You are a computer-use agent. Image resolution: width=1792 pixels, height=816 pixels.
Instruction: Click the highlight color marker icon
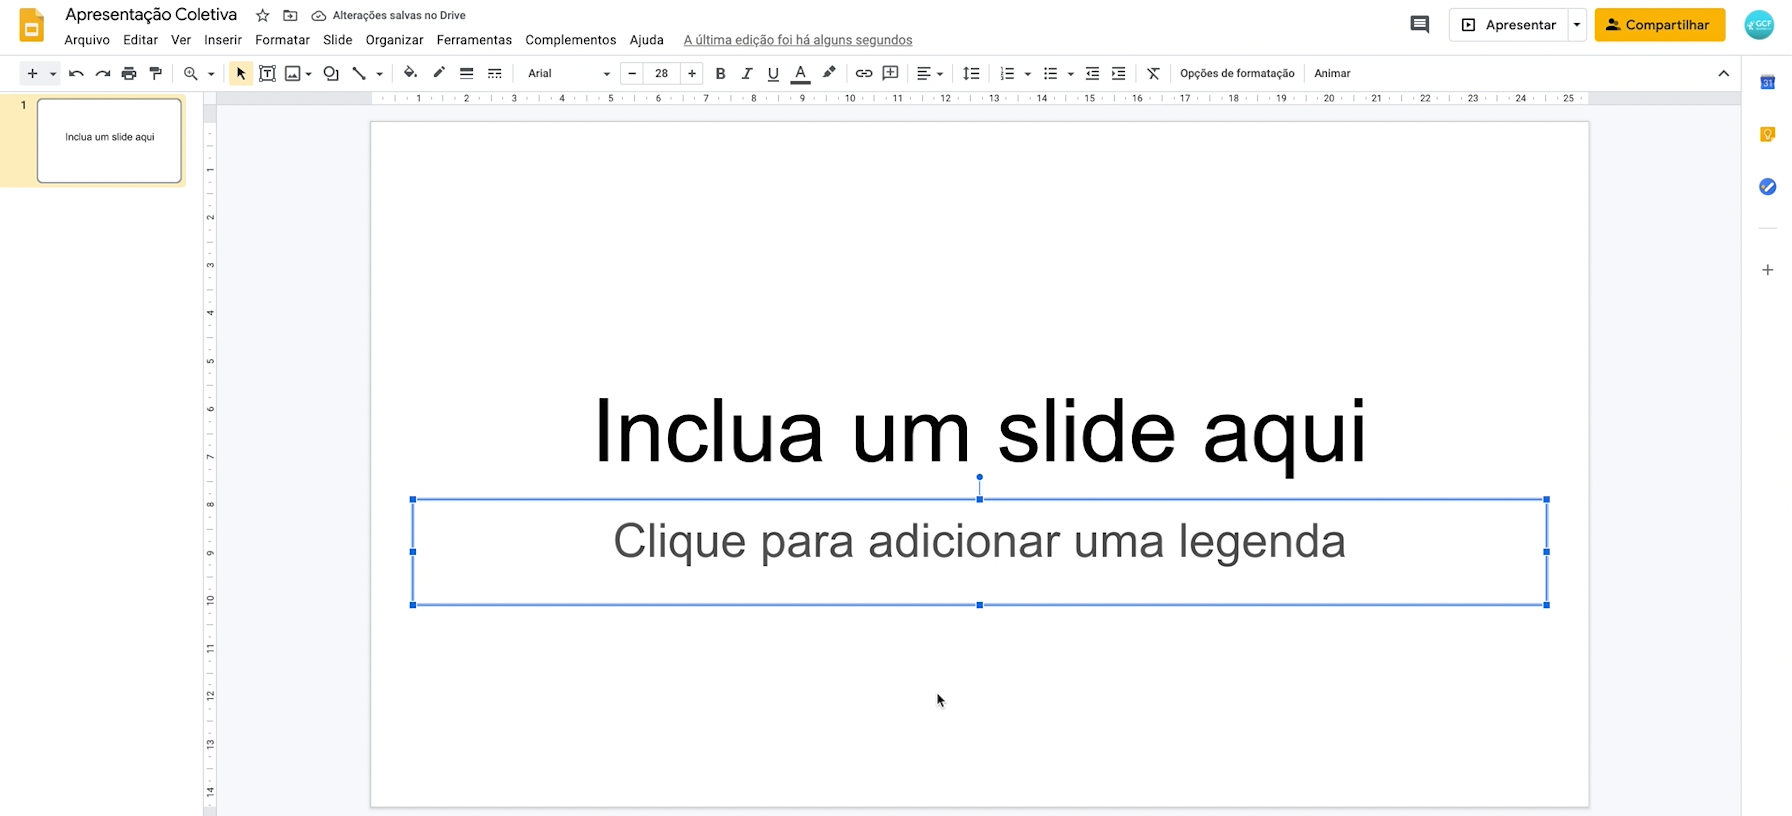[x=828, y=73]
